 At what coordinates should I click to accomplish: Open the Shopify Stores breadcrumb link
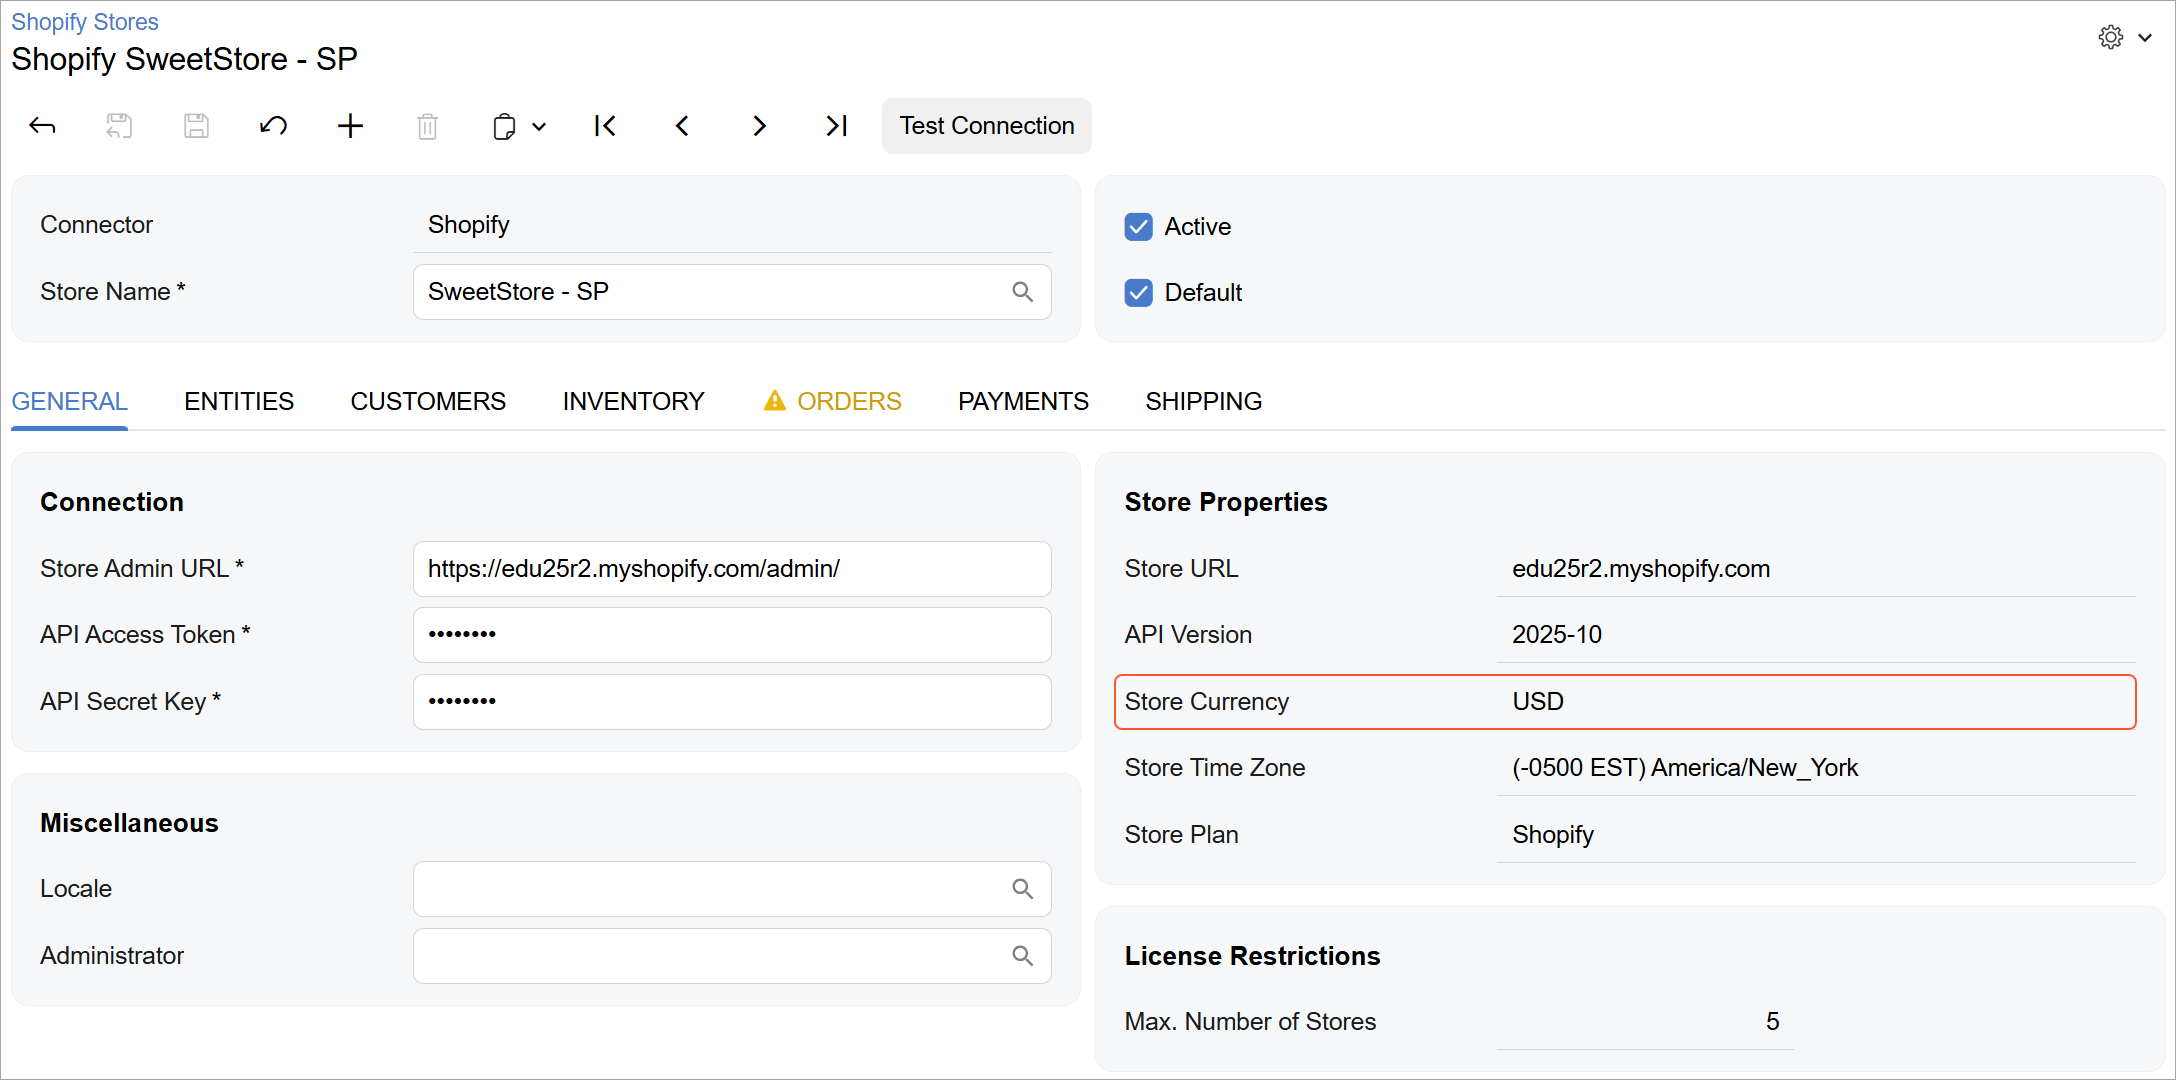85,22
